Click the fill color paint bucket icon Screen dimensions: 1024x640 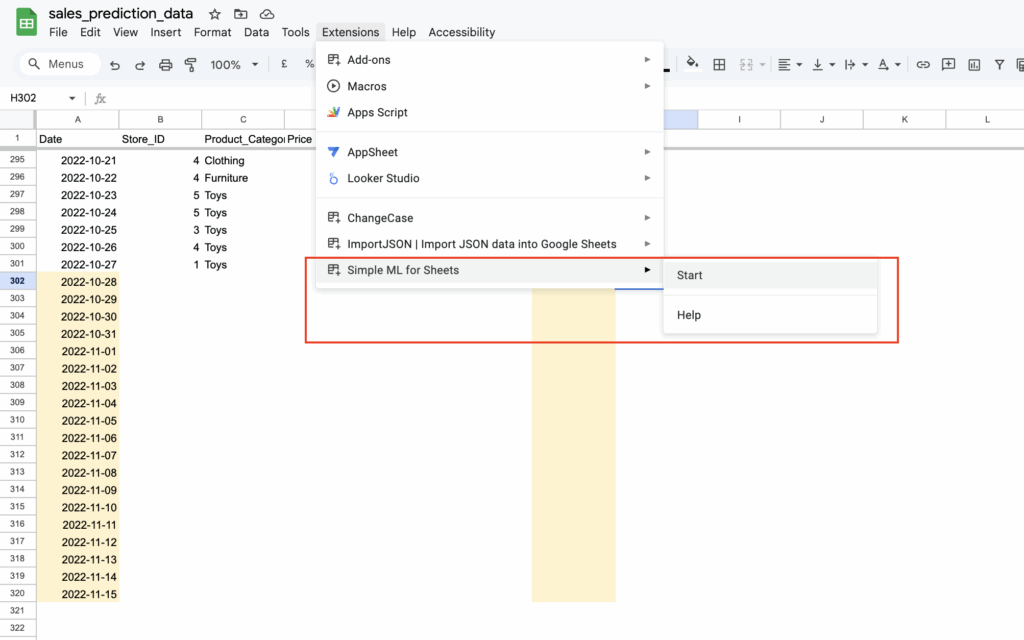(691, 64)
